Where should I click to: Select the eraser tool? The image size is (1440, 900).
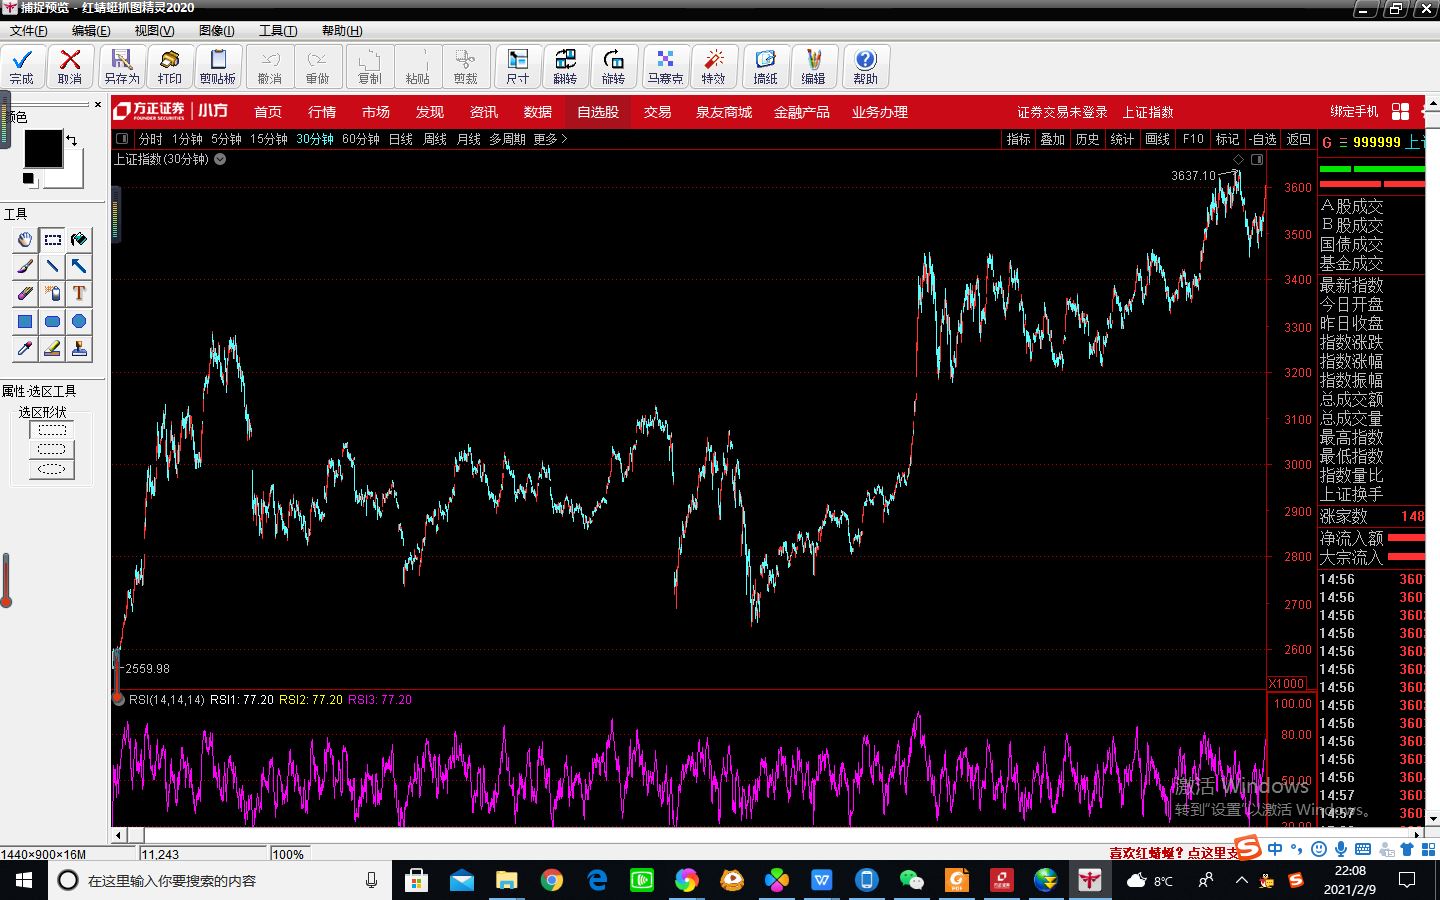tap(25, 293)
